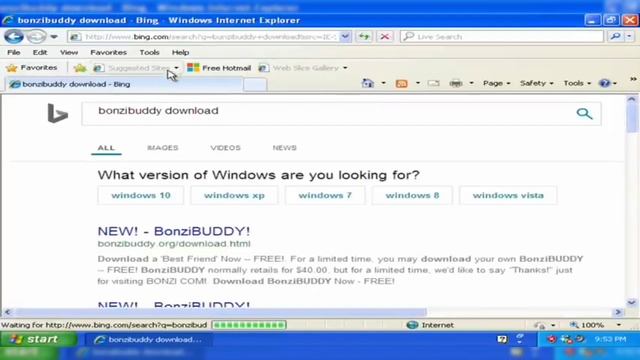This screenshot has height=360, width=640.
Task: Click the vertical scrollbar down arrow
Action: point(631,302)
